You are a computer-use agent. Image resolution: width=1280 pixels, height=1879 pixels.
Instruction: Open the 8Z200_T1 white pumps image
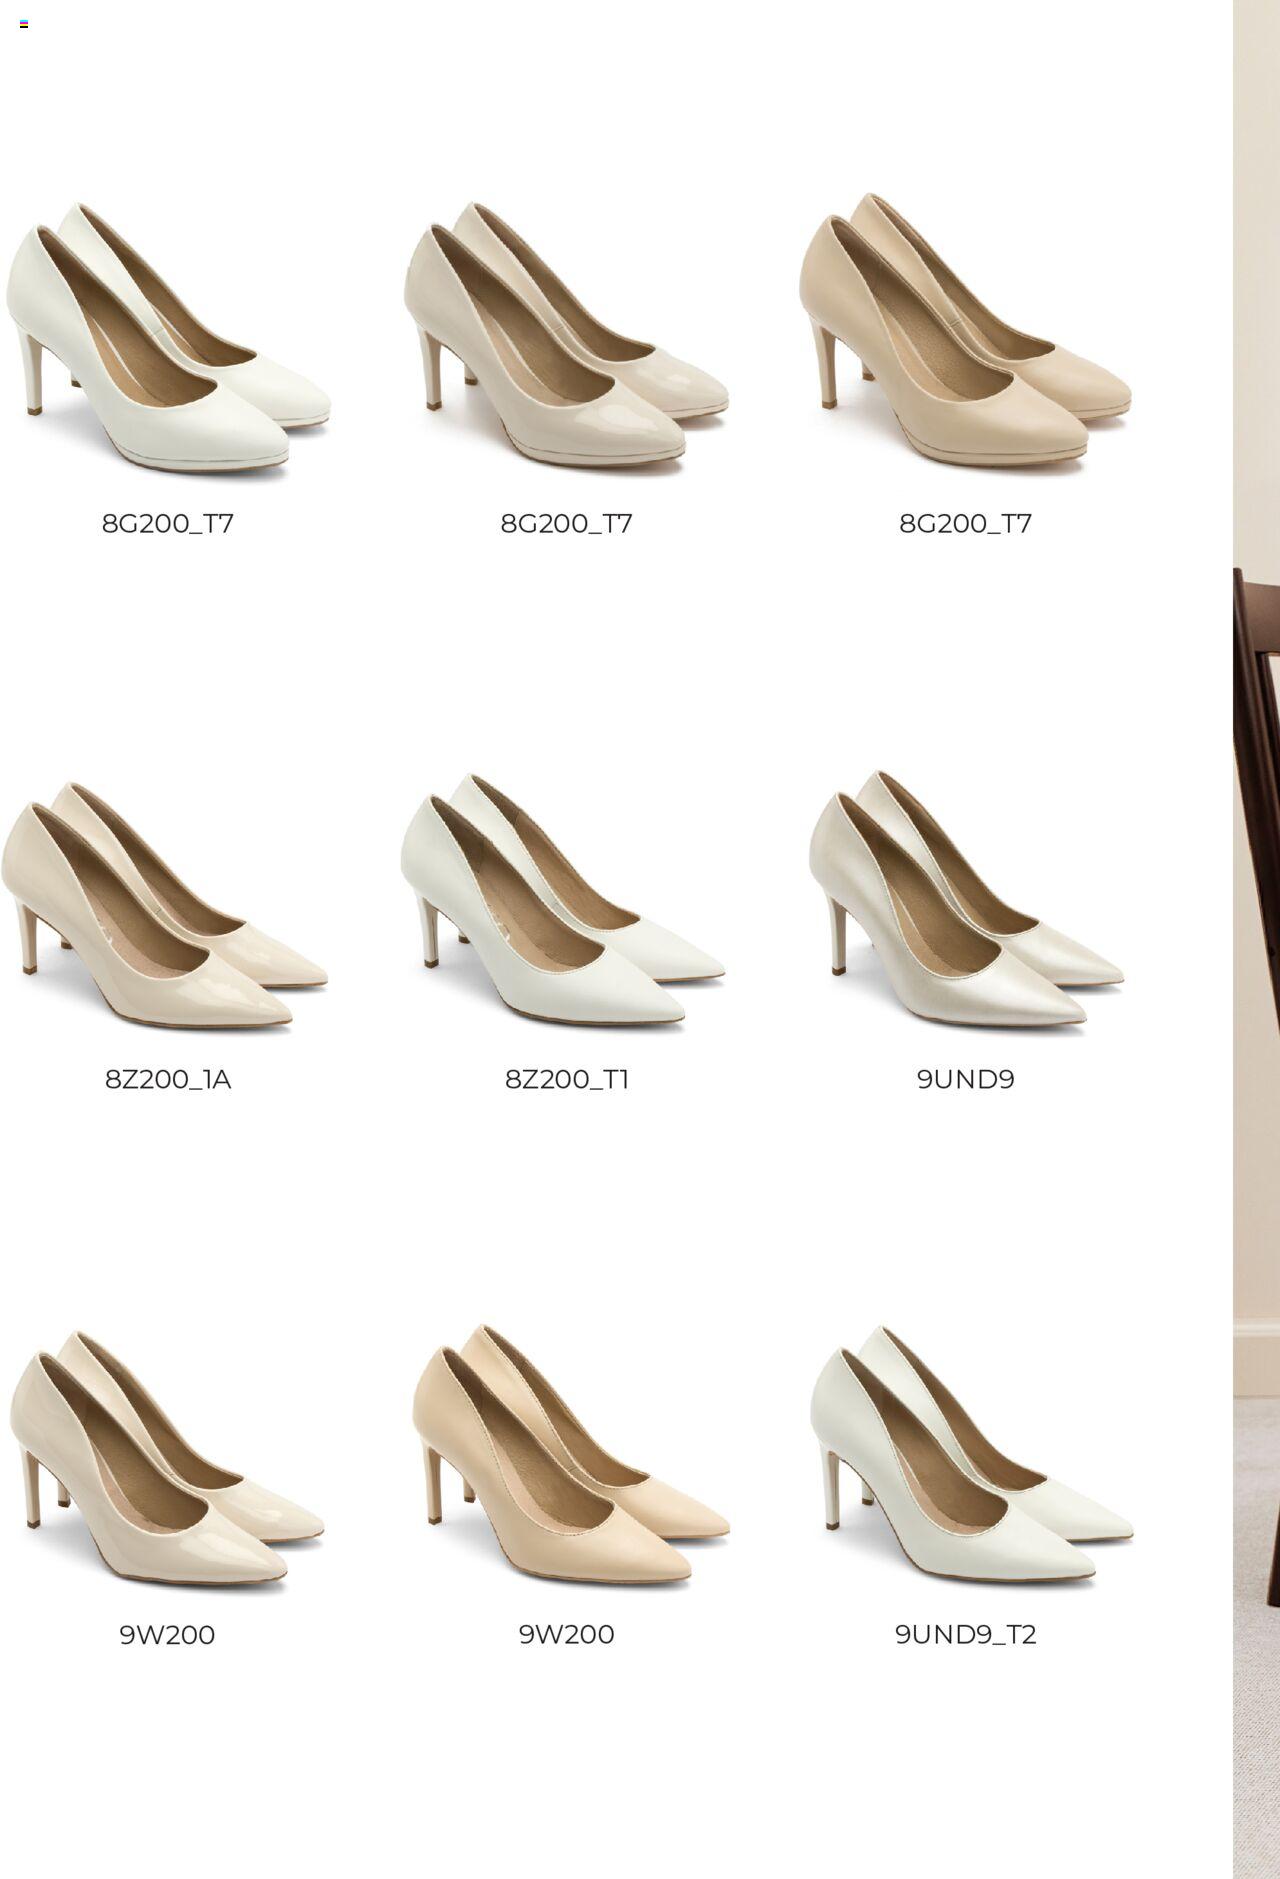[x=563, y=902]
